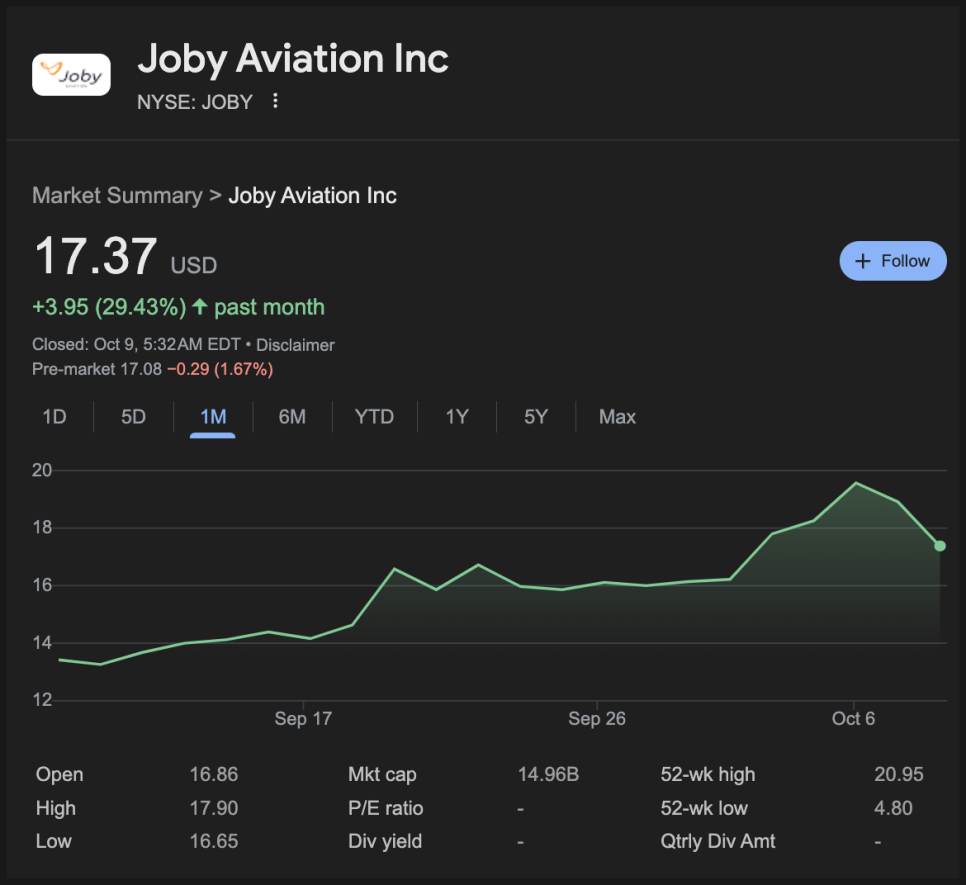This screenshot has width=966, height=885.
Task: Open the Disclaimer link
Action: (x=295, y=345)
